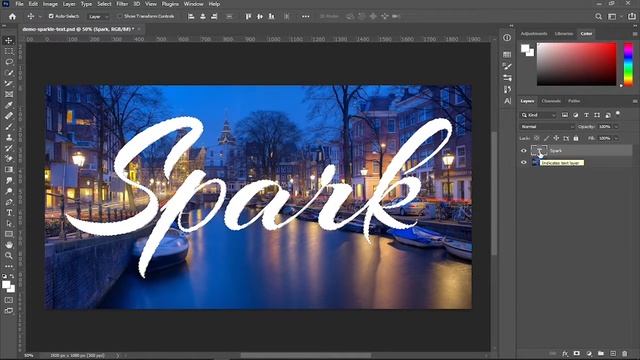This screenshot has height=360, width=640.
Task: Select the Spark text layer thumbnail
Action: click(539, 151)
